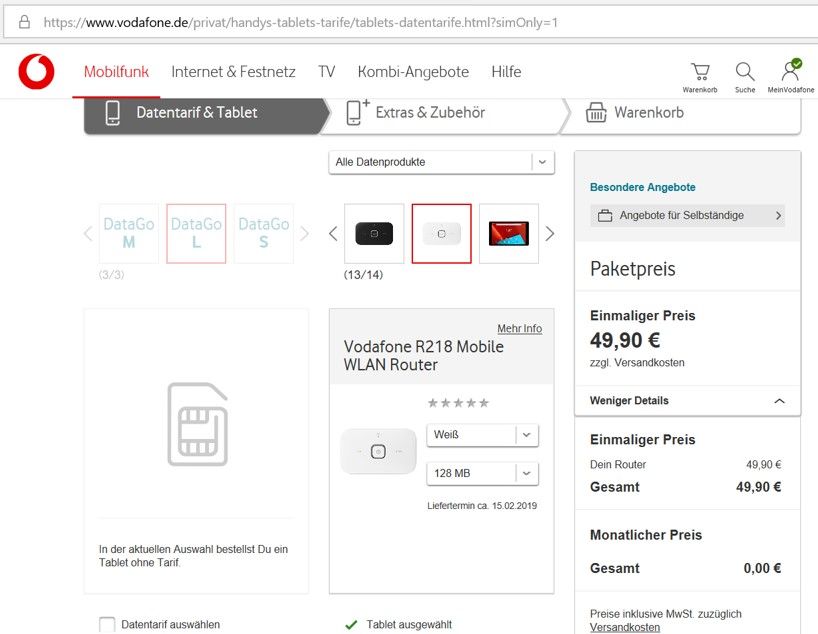Open Angebote für Selbständige
818x634 pixels.
point(687,216)
